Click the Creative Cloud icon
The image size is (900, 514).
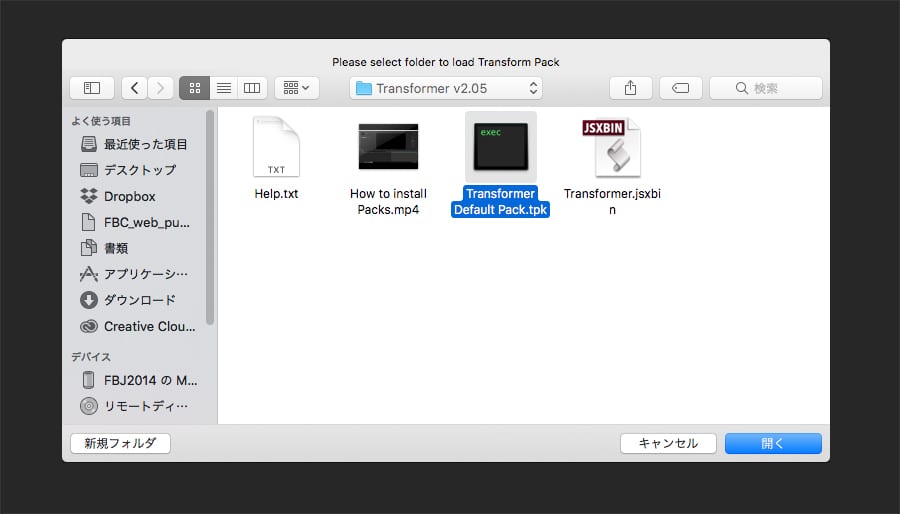(88, 326)
